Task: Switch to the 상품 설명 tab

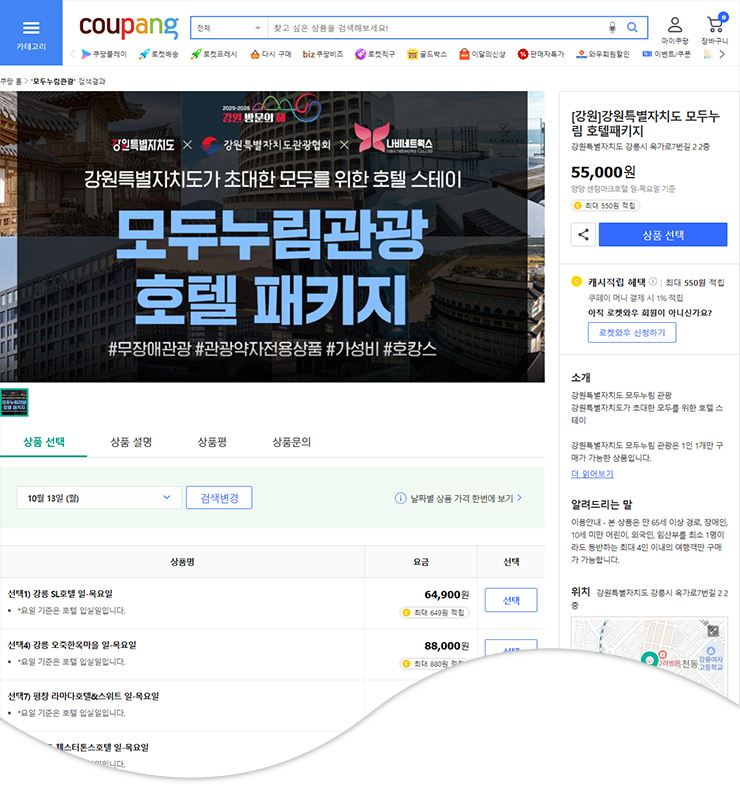Action: [x=131, y=441]
